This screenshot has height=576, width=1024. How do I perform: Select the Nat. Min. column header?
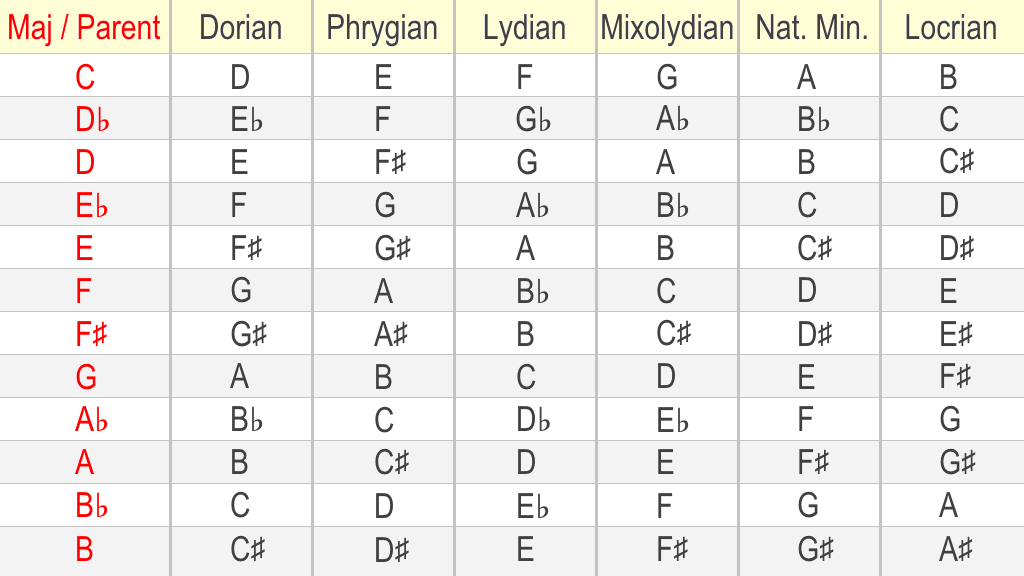tap(810, 27)
